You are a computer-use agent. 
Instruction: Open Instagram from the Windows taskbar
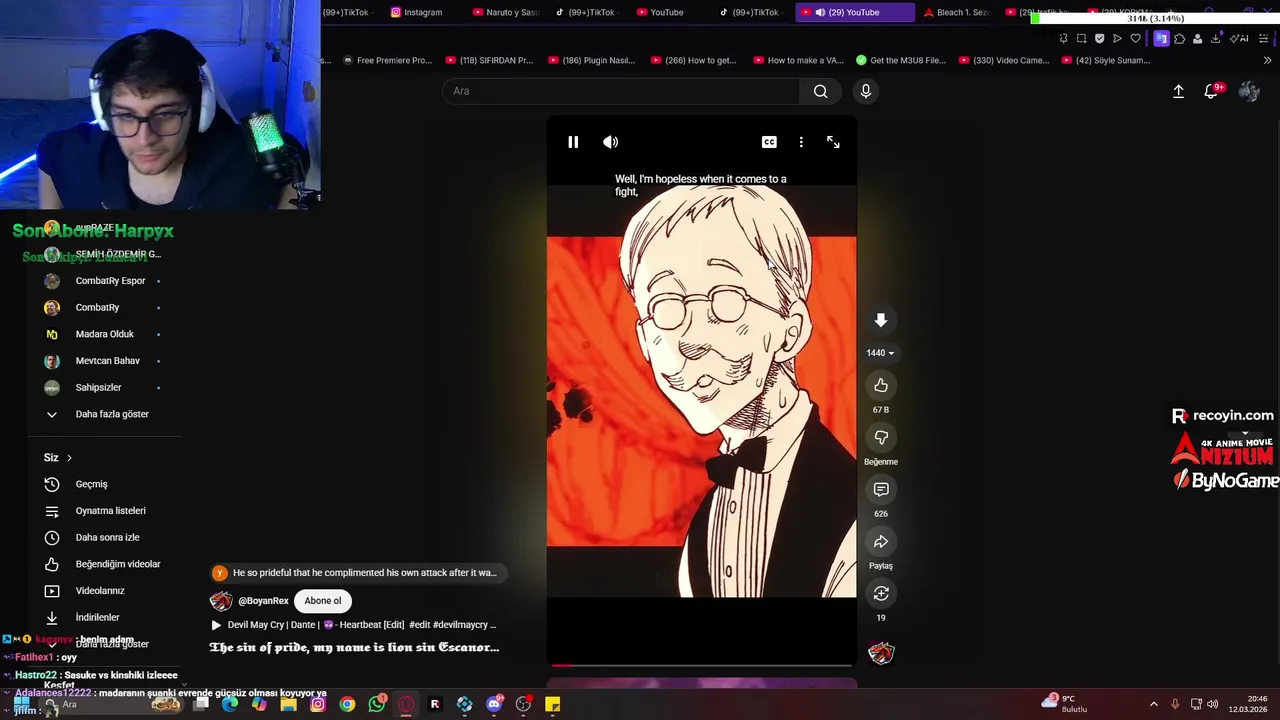click(x=318, y=704)
